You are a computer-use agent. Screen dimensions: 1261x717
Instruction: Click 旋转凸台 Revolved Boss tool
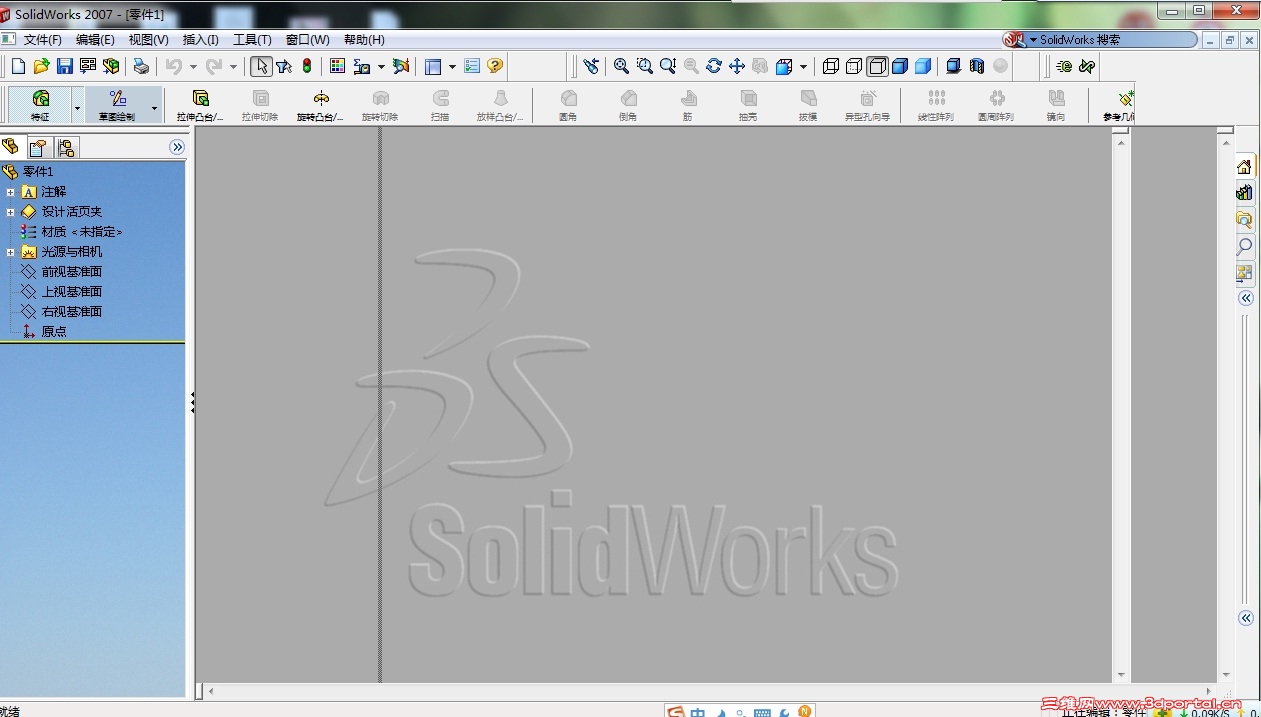click(320, 104)
